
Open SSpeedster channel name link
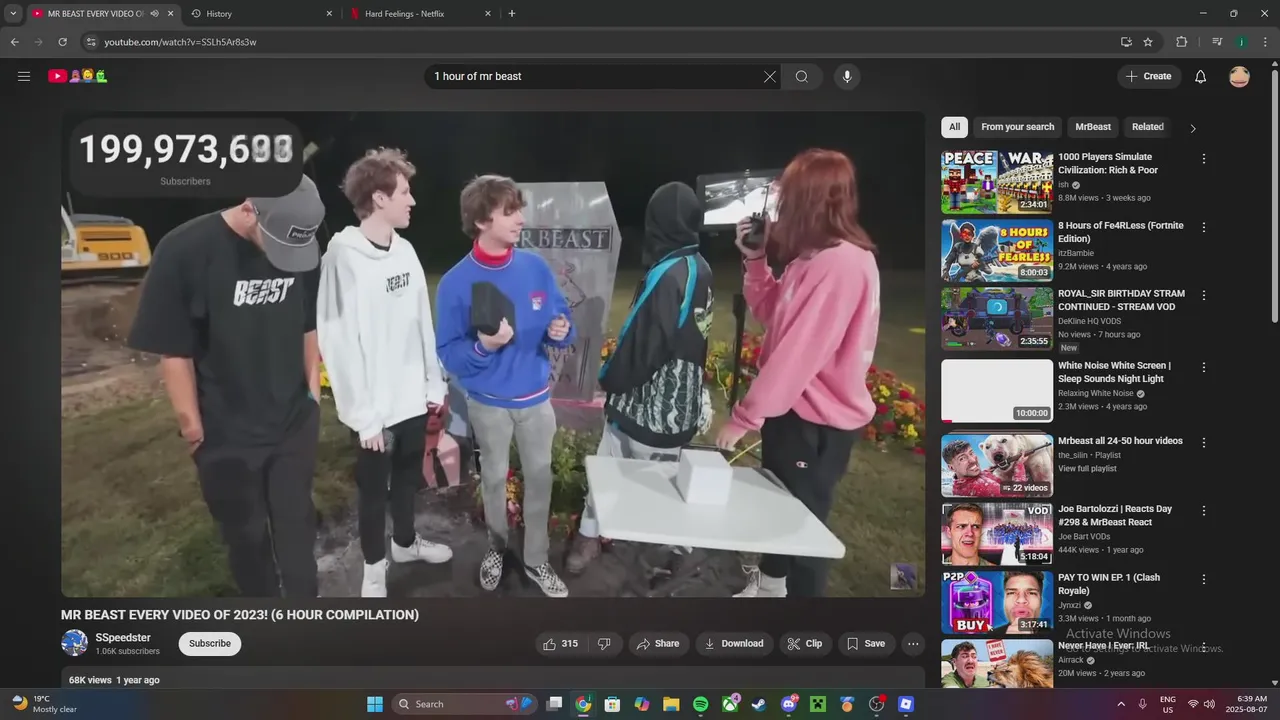pos(123,638)
